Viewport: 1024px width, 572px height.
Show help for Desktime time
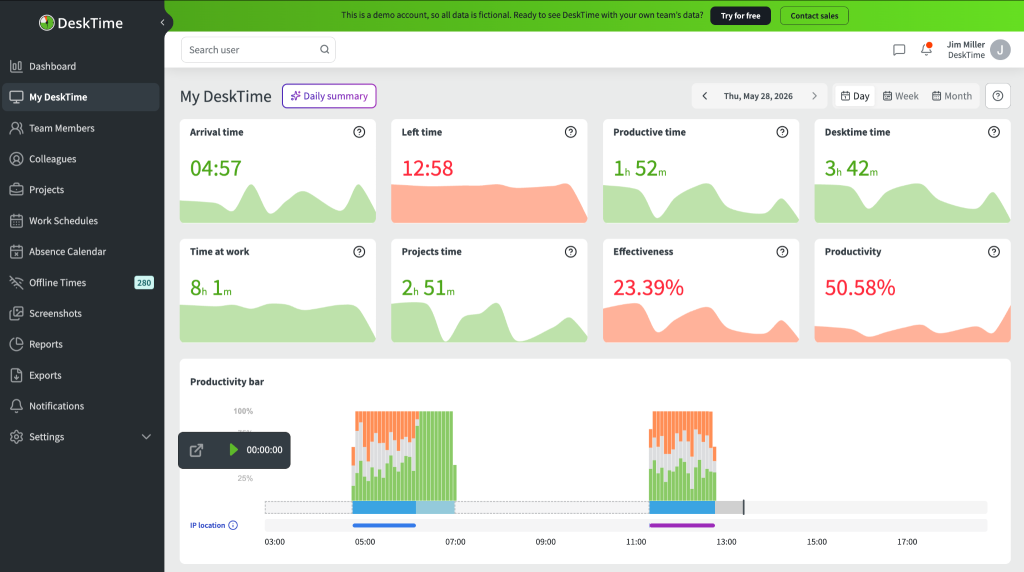point(994,132)
